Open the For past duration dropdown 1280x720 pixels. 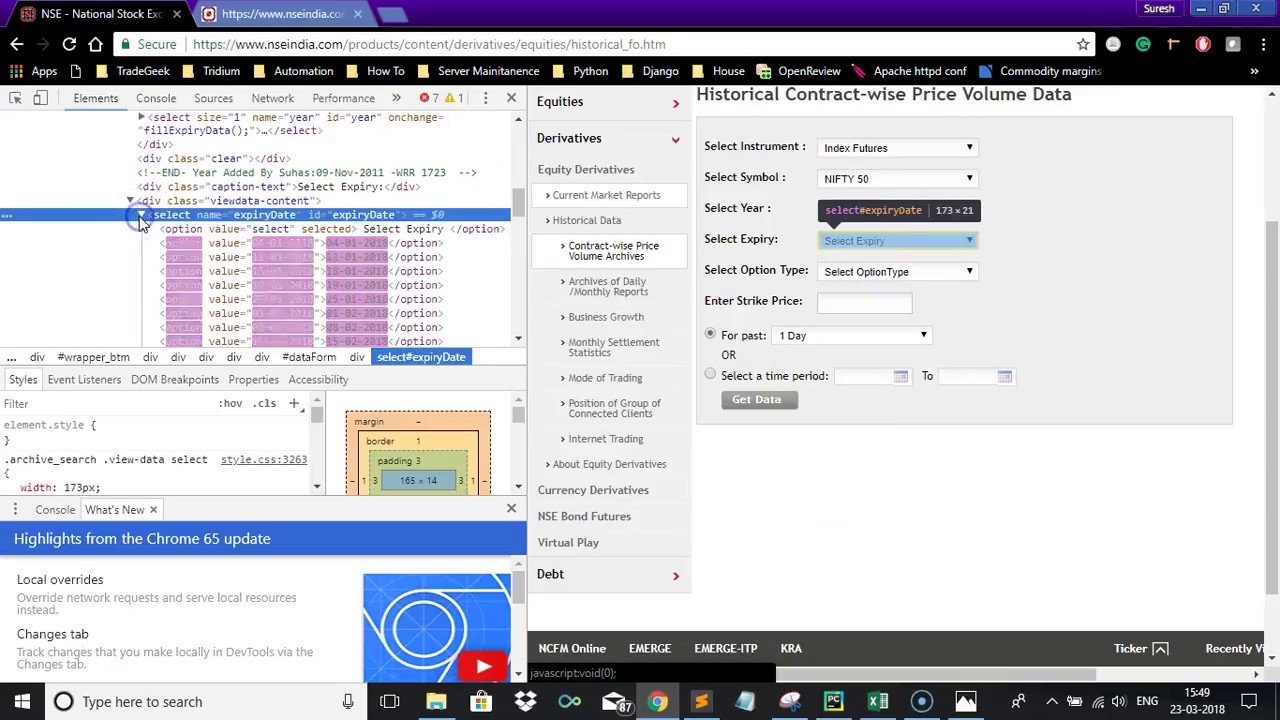[853, 336]
